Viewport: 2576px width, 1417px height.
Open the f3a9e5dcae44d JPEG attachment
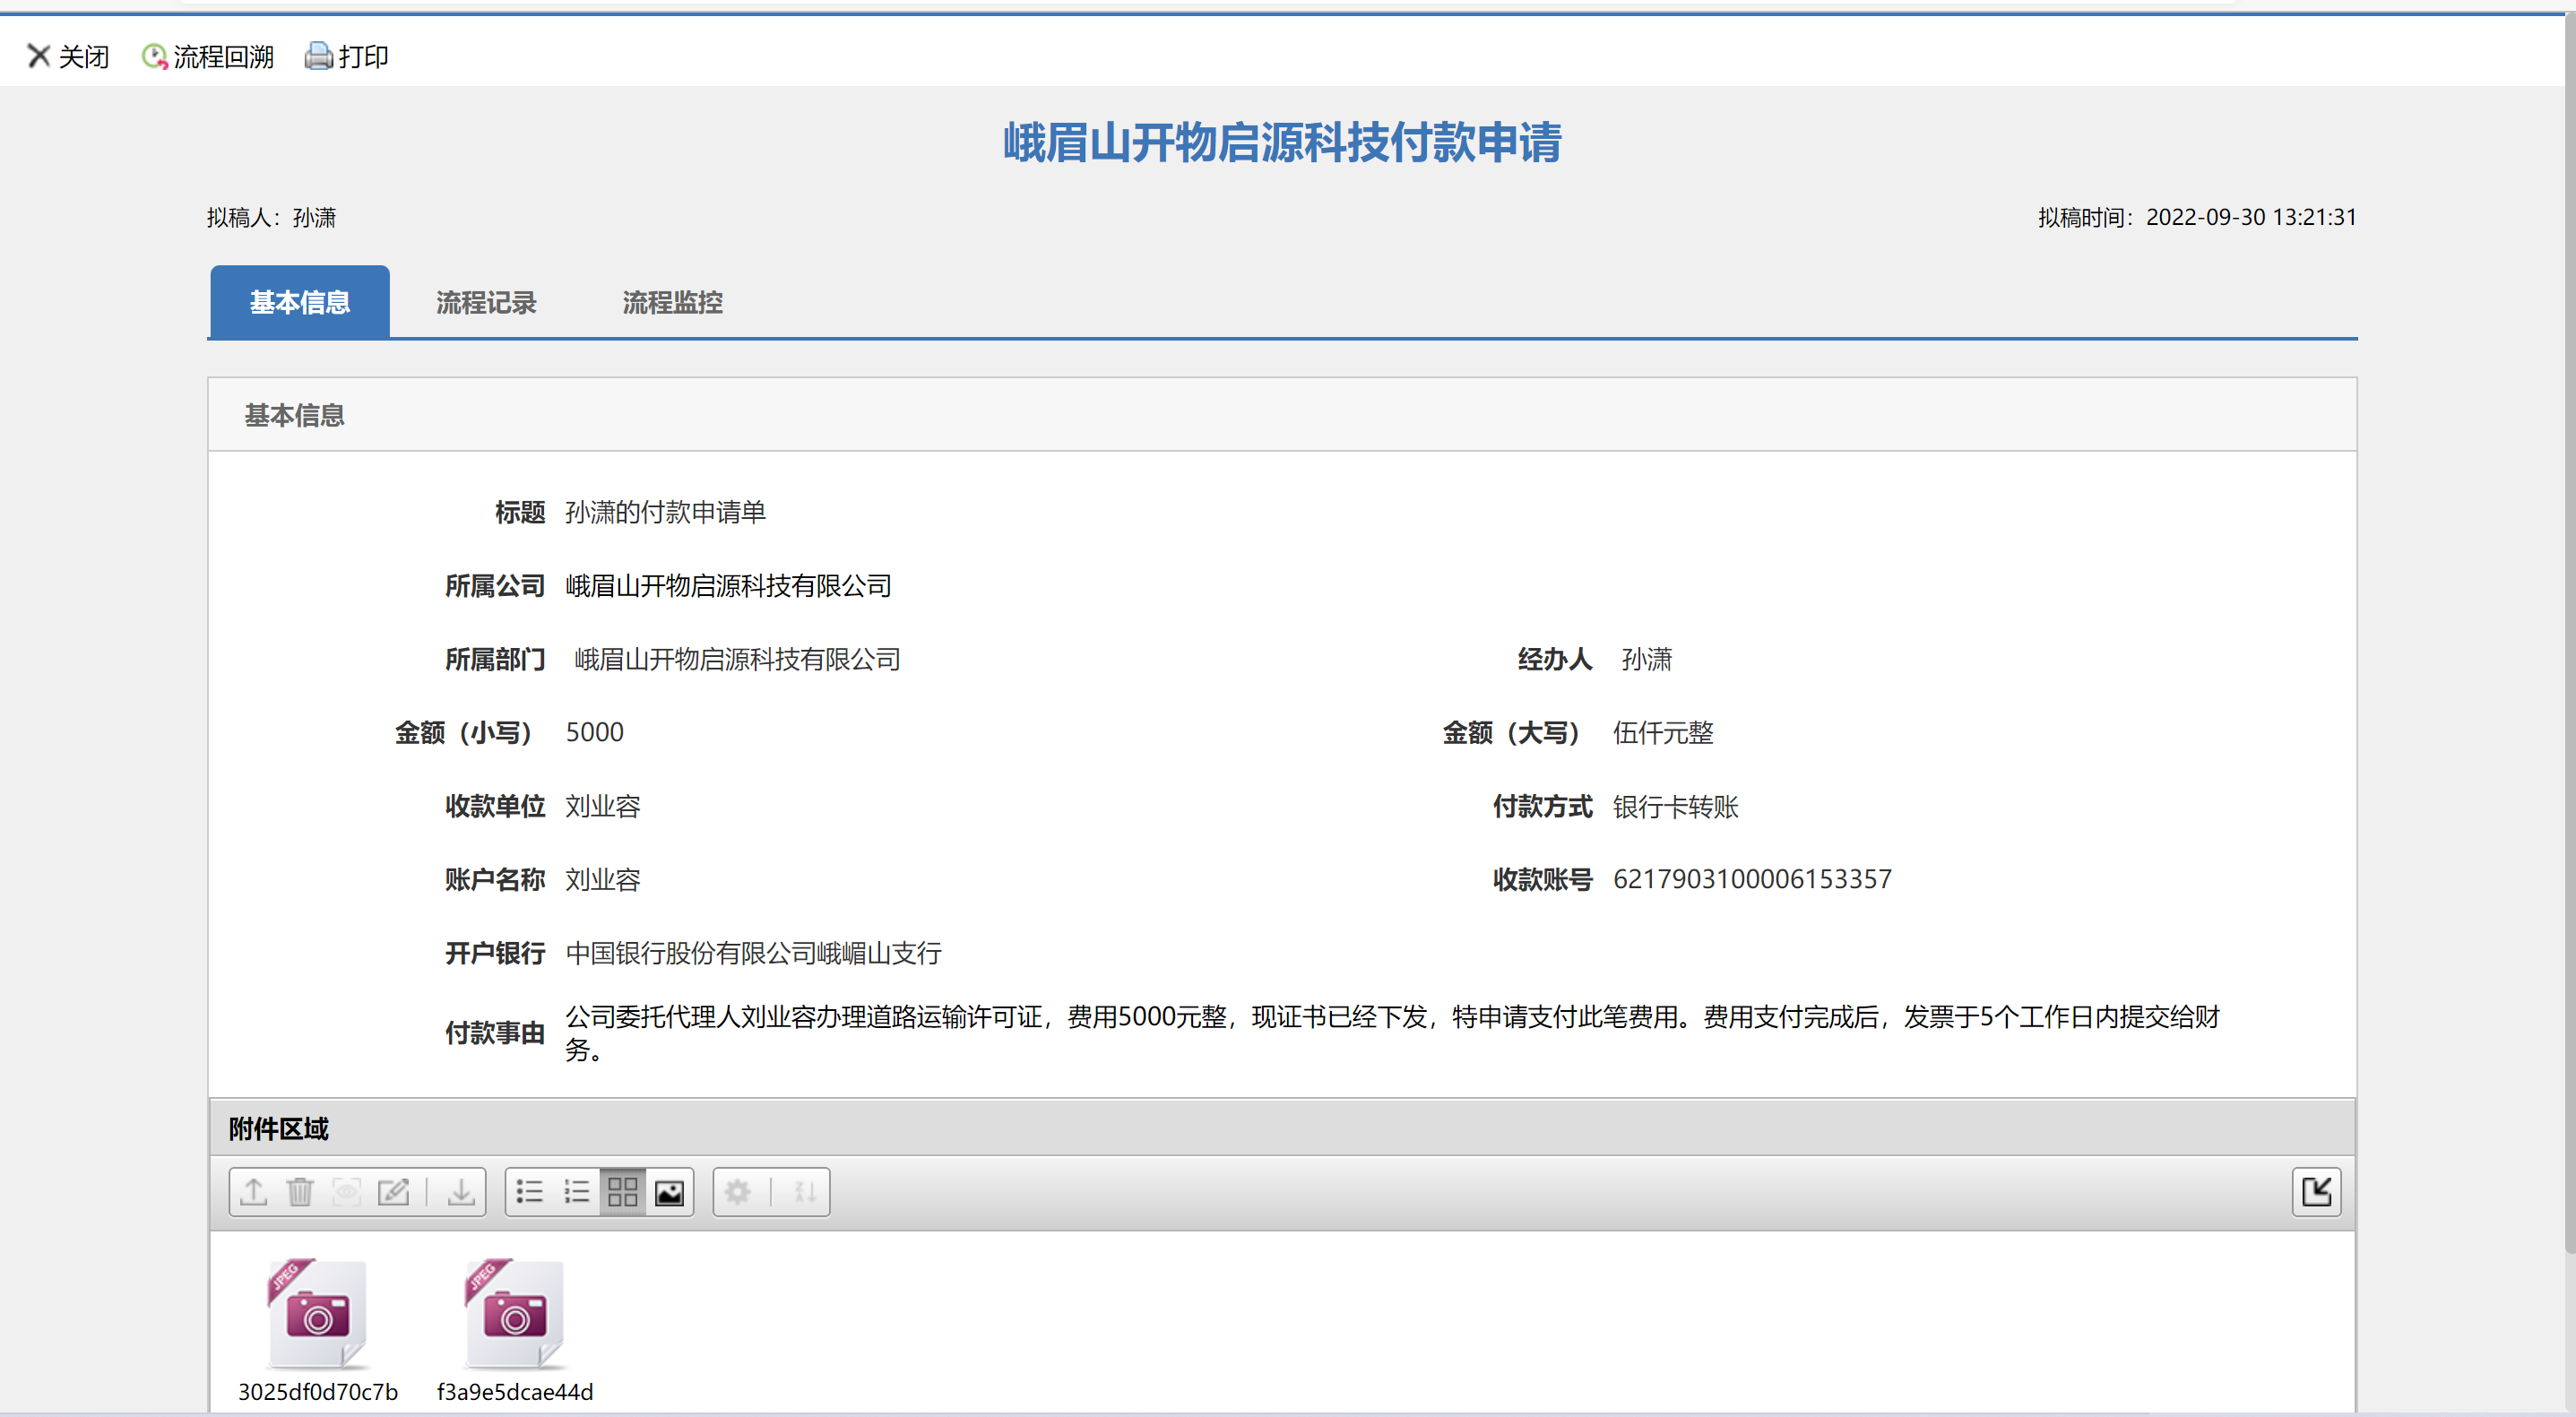[x=515, y=1315]
